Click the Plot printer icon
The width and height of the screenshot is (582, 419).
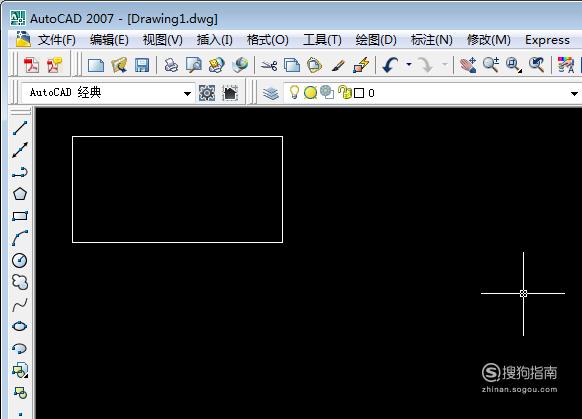(171, 65)
